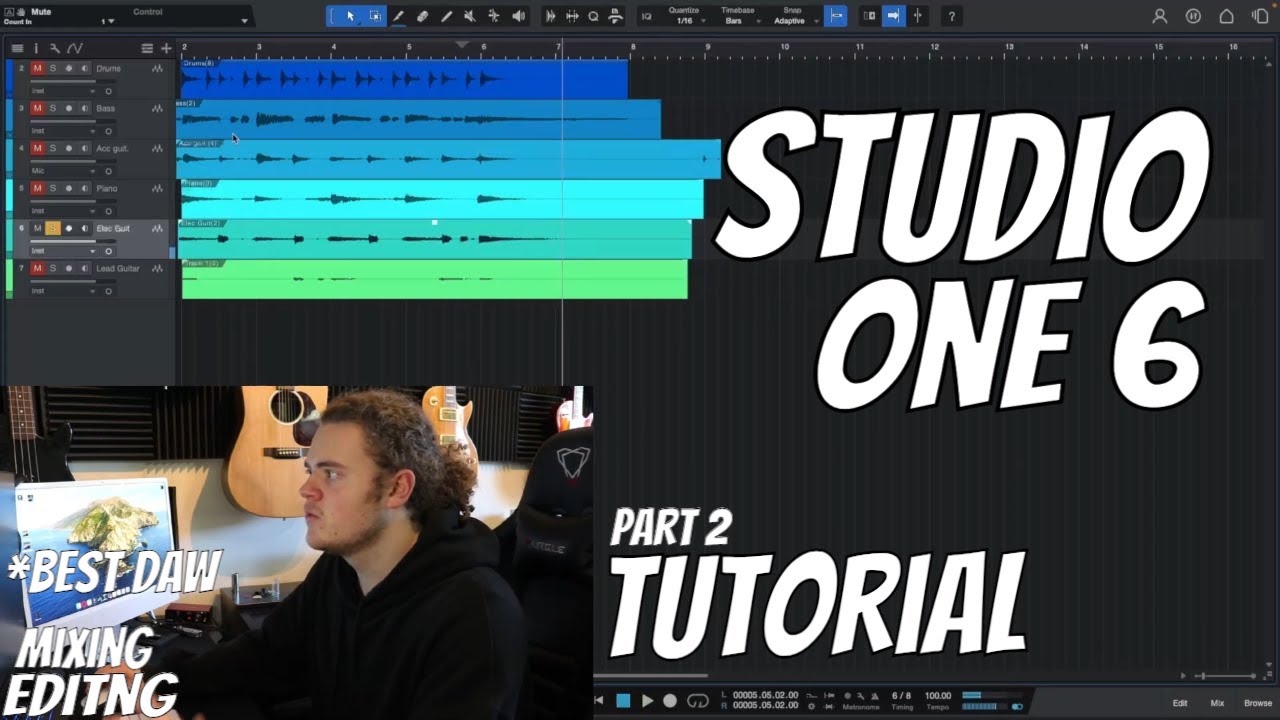1280x720 pixels.
Task: Select the Eraser tool
Action: point(422,16)
